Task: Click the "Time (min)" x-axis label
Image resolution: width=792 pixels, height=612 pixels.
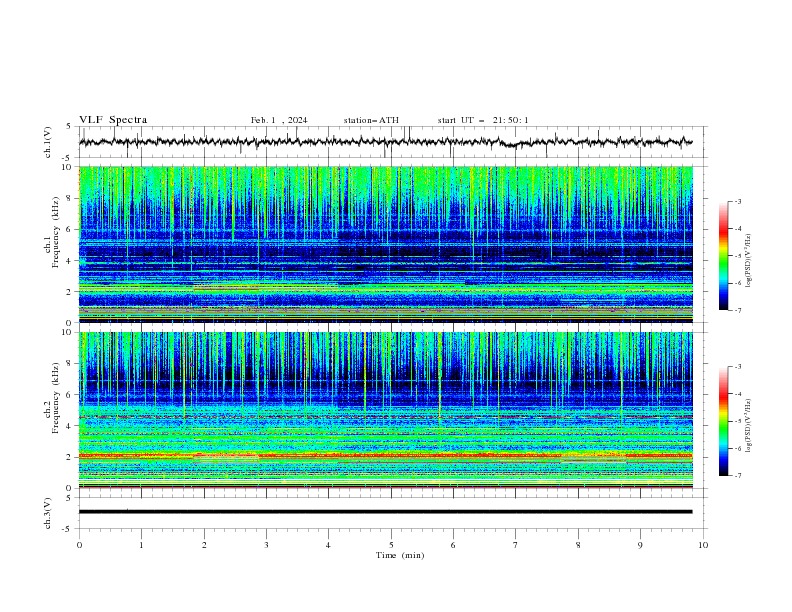Action: (x=400, y=555)
